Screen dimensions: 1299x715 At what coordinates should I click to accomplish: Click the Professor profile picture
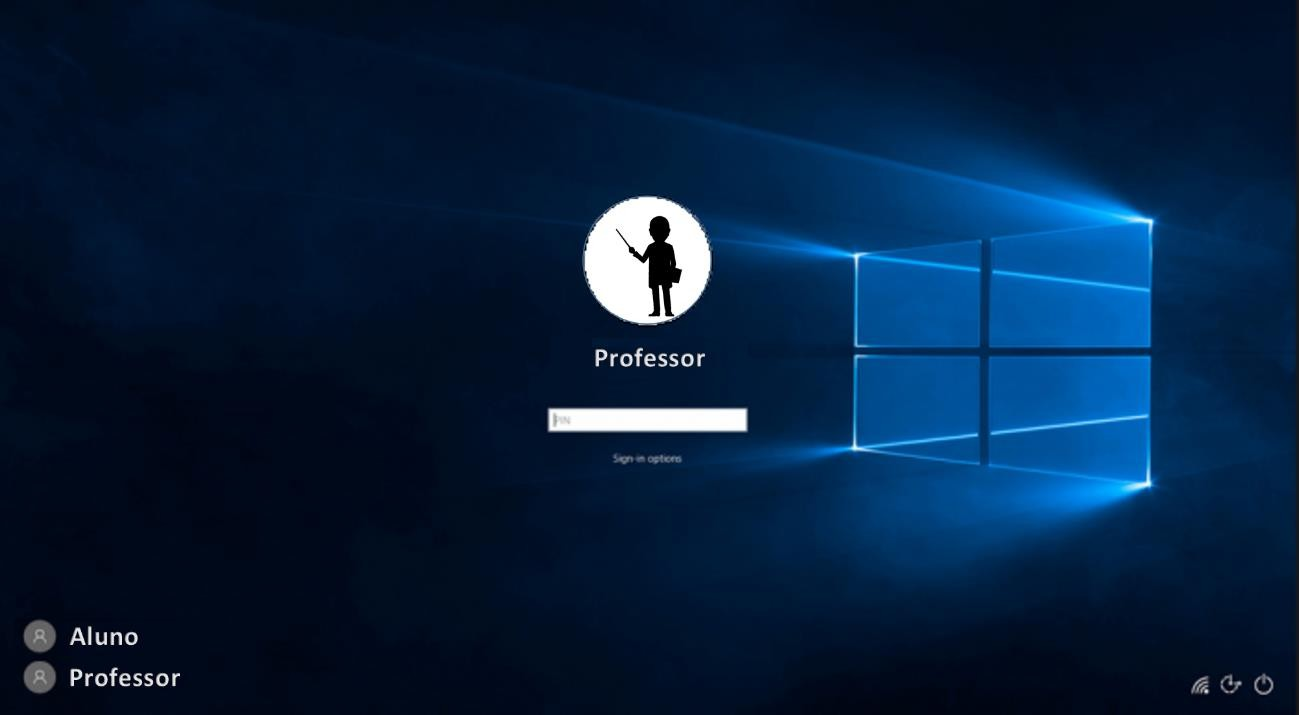pyautogui.click(x=647, y=260)
